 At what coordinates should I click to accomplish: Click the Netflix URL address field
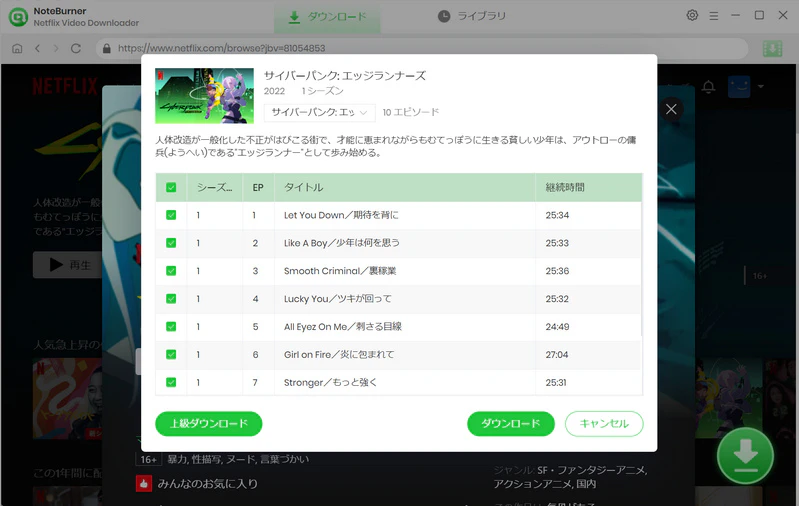[x=421, y=48]
